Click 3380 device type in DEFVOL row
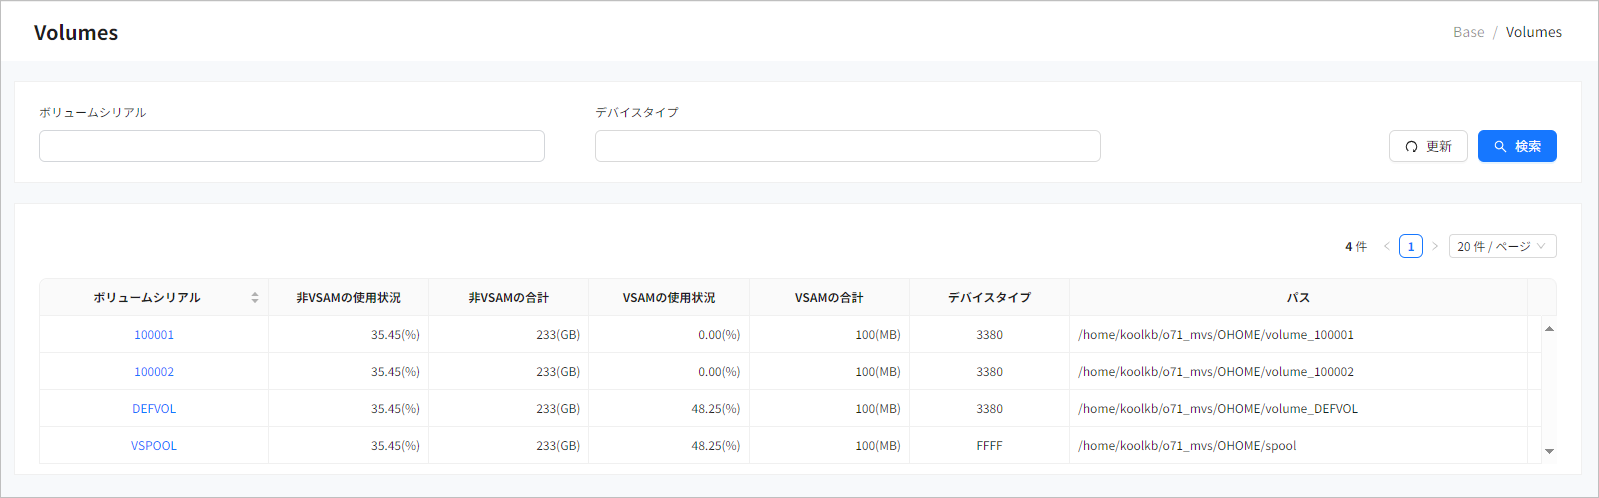Image resolution: width=1599 pixels, height=498 pixels. pyautogui.click(x=989, y=409)
